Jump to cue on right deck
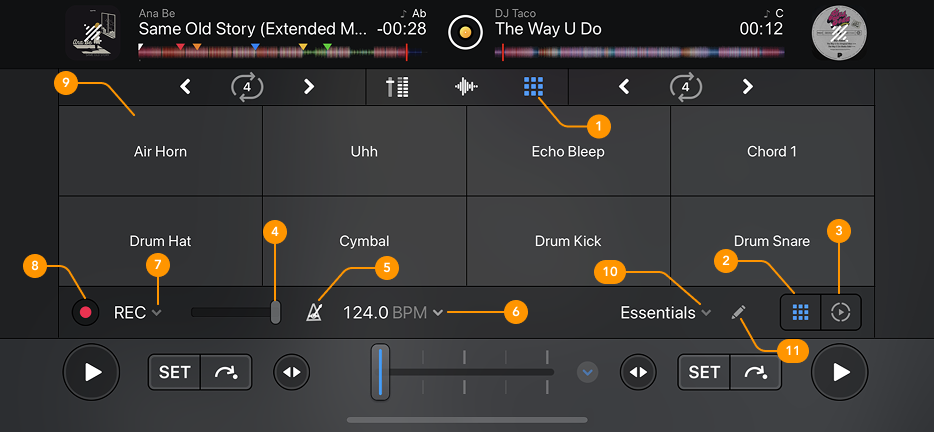 [x=756, y=372]
